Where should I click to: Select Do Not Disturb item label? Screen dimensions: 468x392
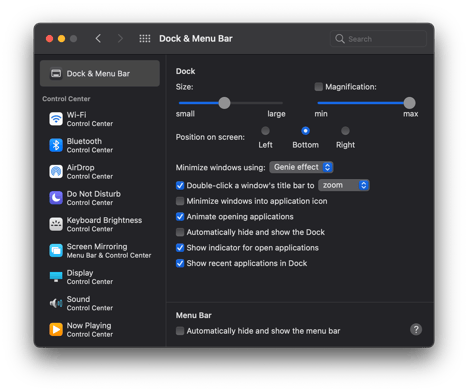click(94, 194)
